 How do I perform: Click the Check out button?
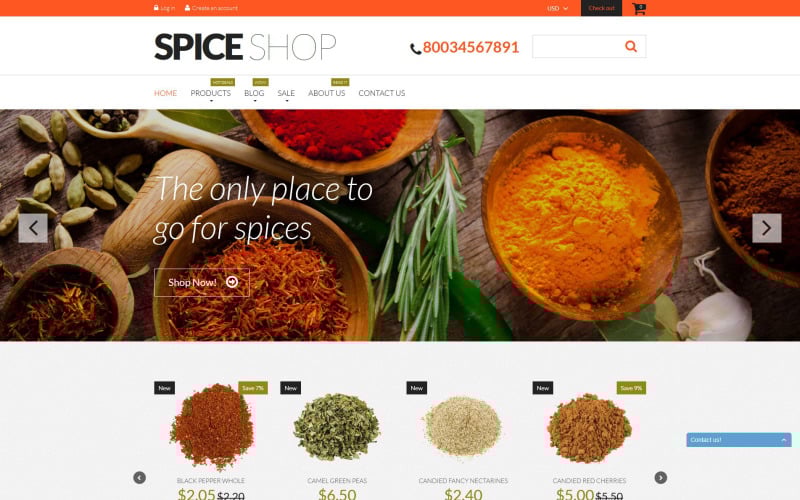(x=602, y=8)
